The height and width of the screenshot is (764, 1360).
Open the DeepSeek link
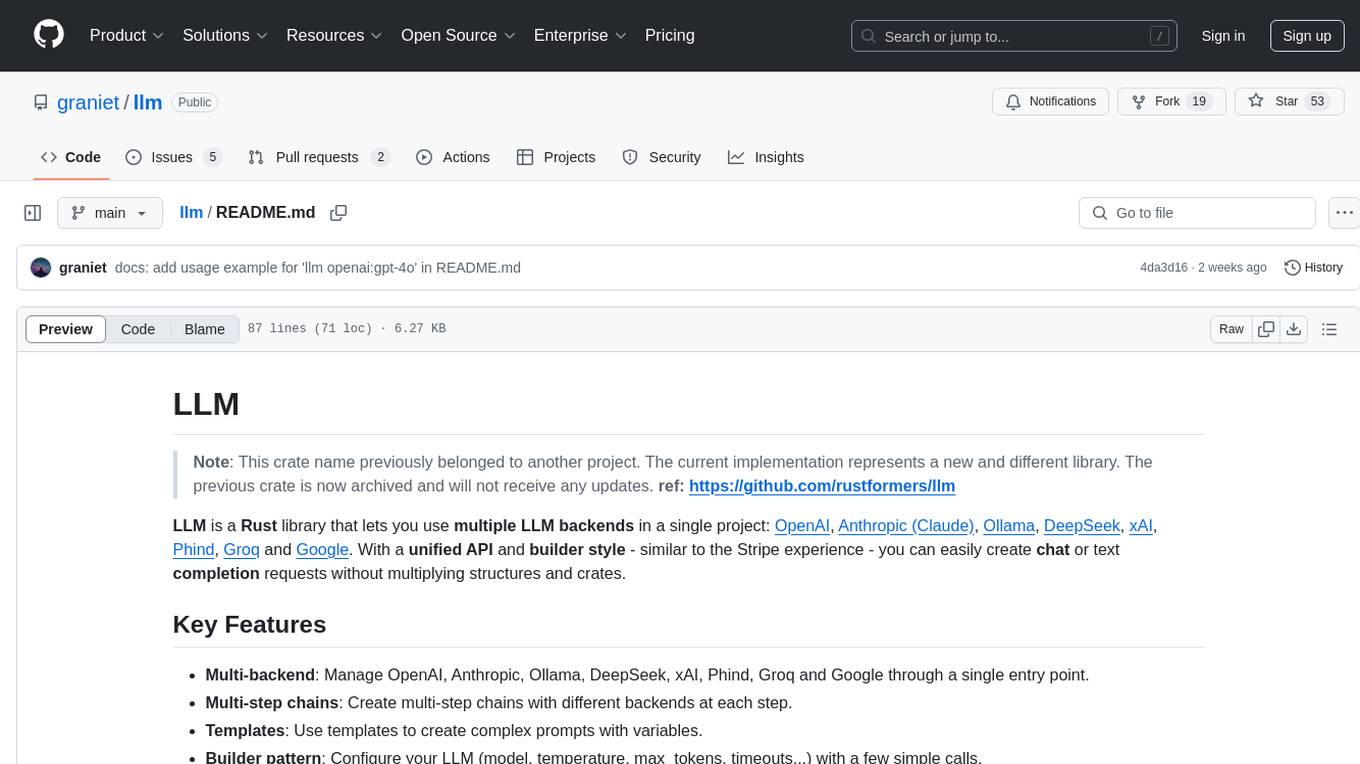[x=1082, y=525]
